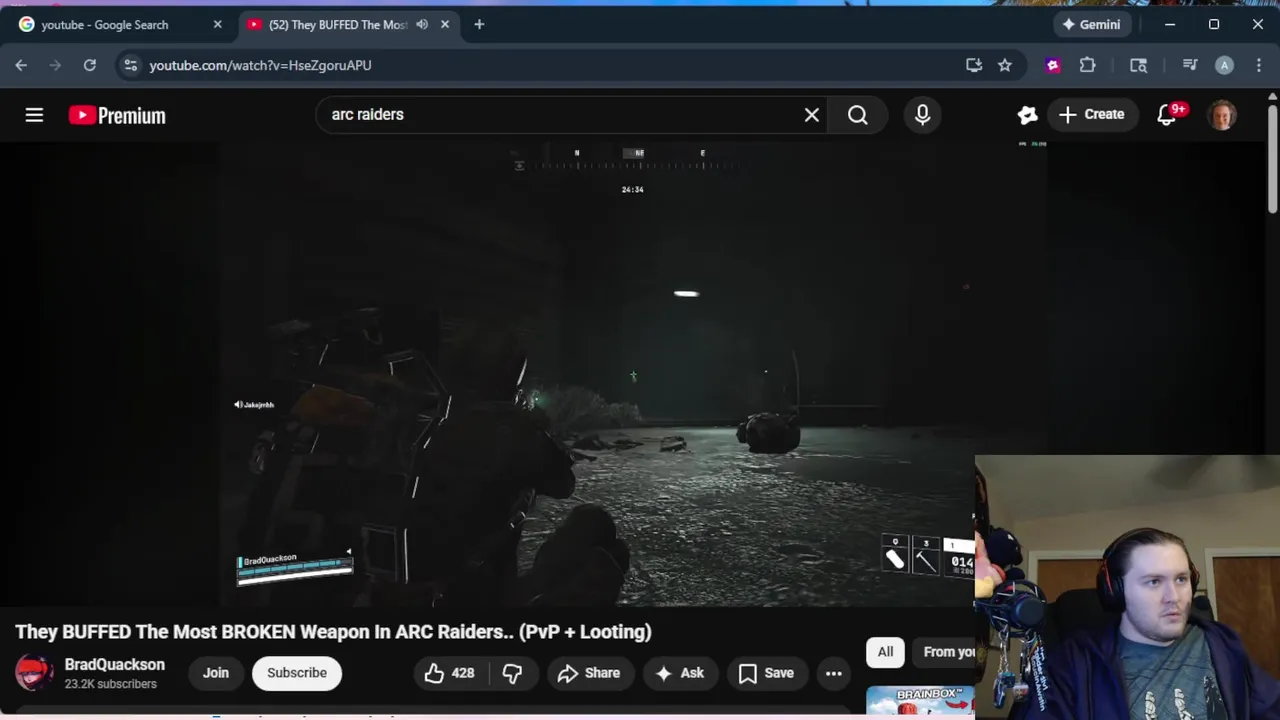Share this video
Screen dimensions: 1280x720
(590, 673)
